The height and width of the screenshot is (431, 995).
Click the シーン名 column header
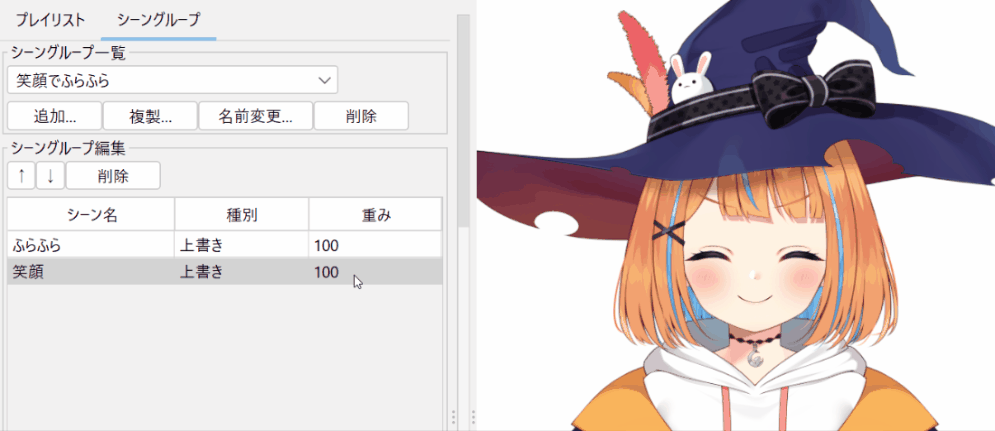coord(91,214)
